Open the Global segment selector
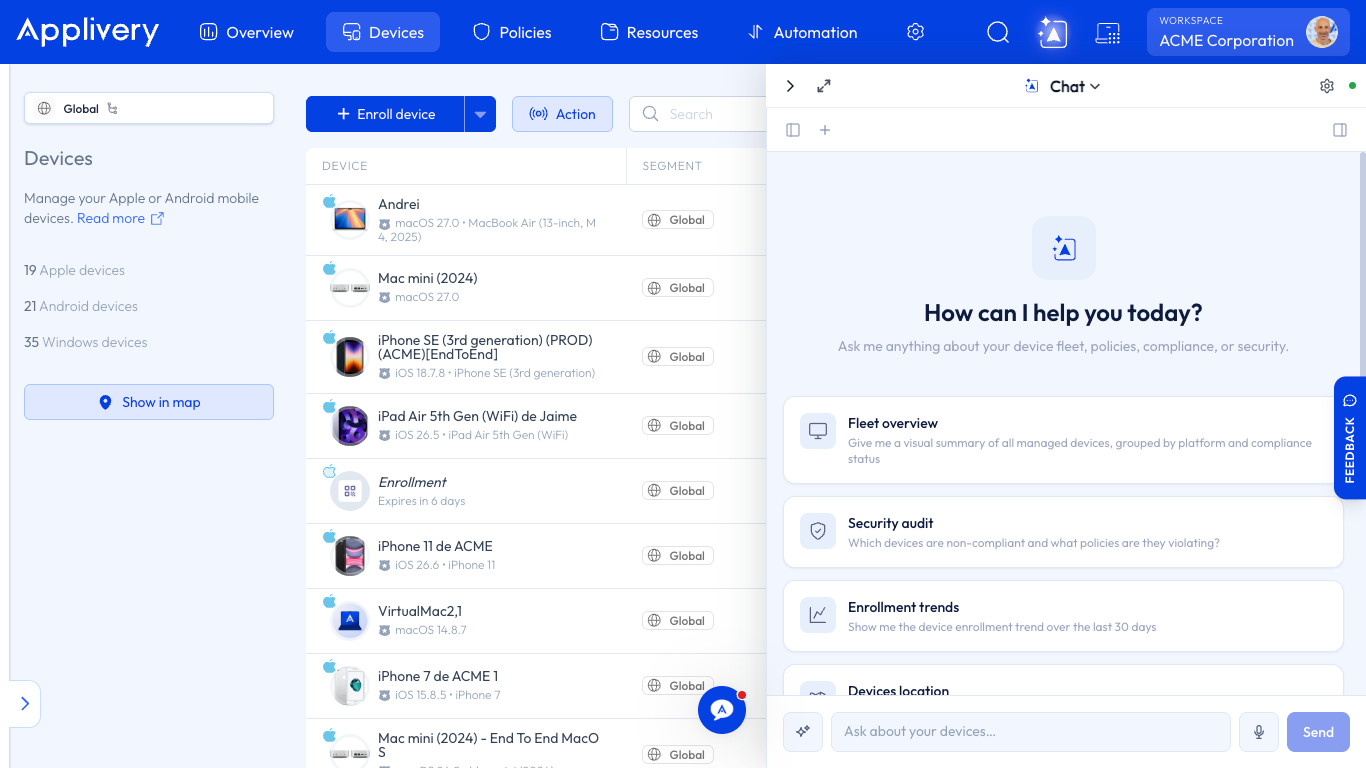The width and height of the screenshot is (1366, 768). tap(149, 108)
